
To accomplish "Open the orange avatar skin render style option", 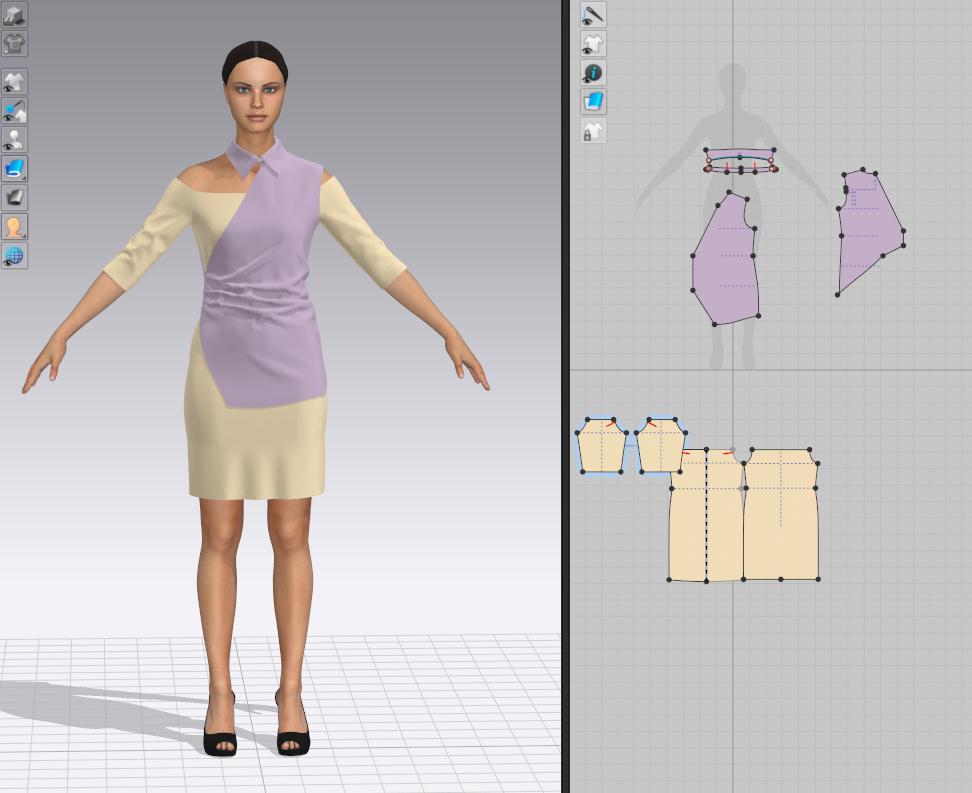I will click(x=14, y=227).
